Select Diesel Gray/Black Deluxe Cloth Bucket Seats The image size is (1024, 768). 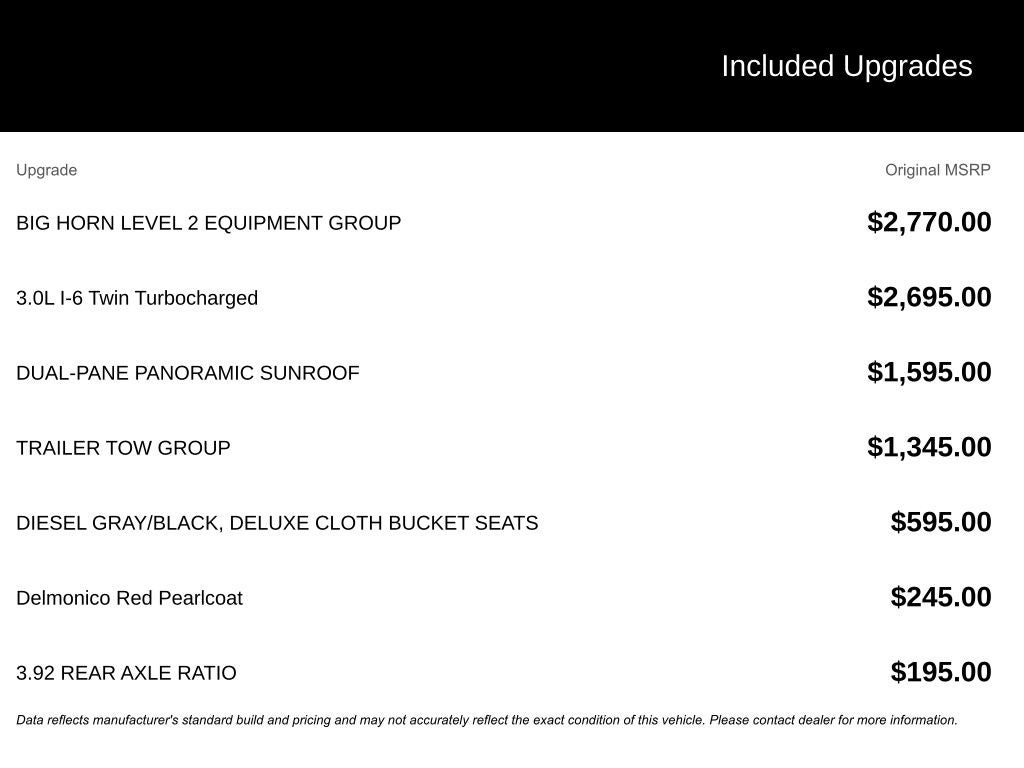click(277, 523)
